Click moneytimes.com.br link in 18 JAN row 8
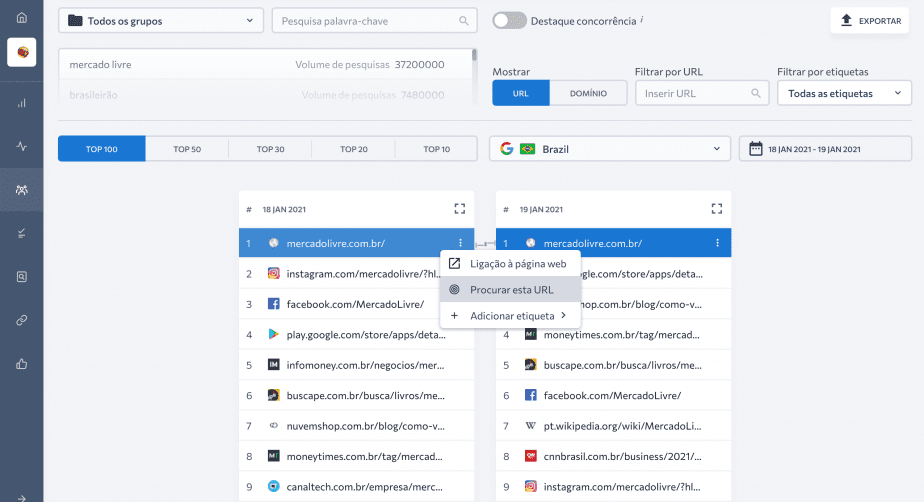This screenshot has height=502, width=924. click(364, 457)
